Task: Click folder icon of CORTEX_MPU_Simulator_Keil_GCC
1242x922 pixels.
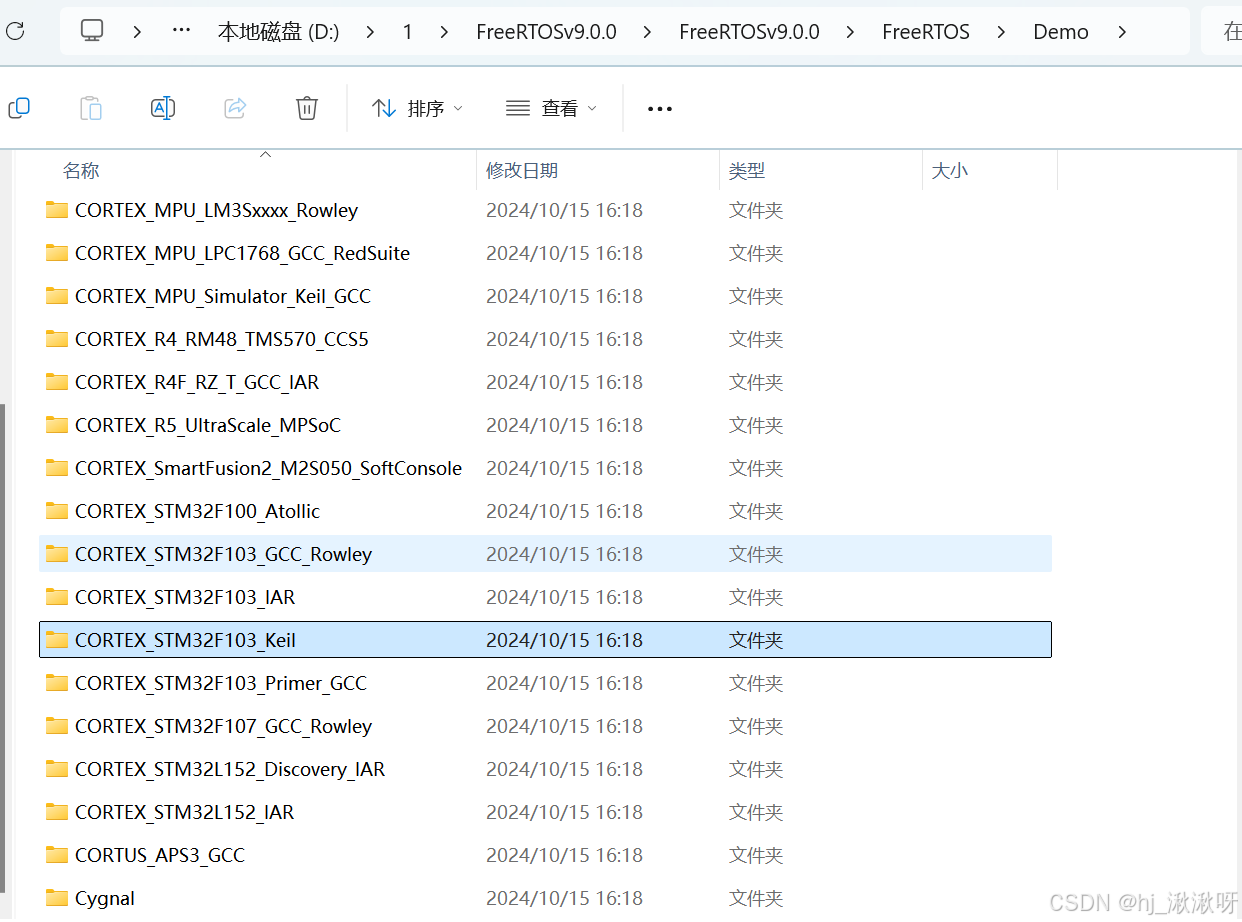Action: pyautogui.click(x=57, y=296)
